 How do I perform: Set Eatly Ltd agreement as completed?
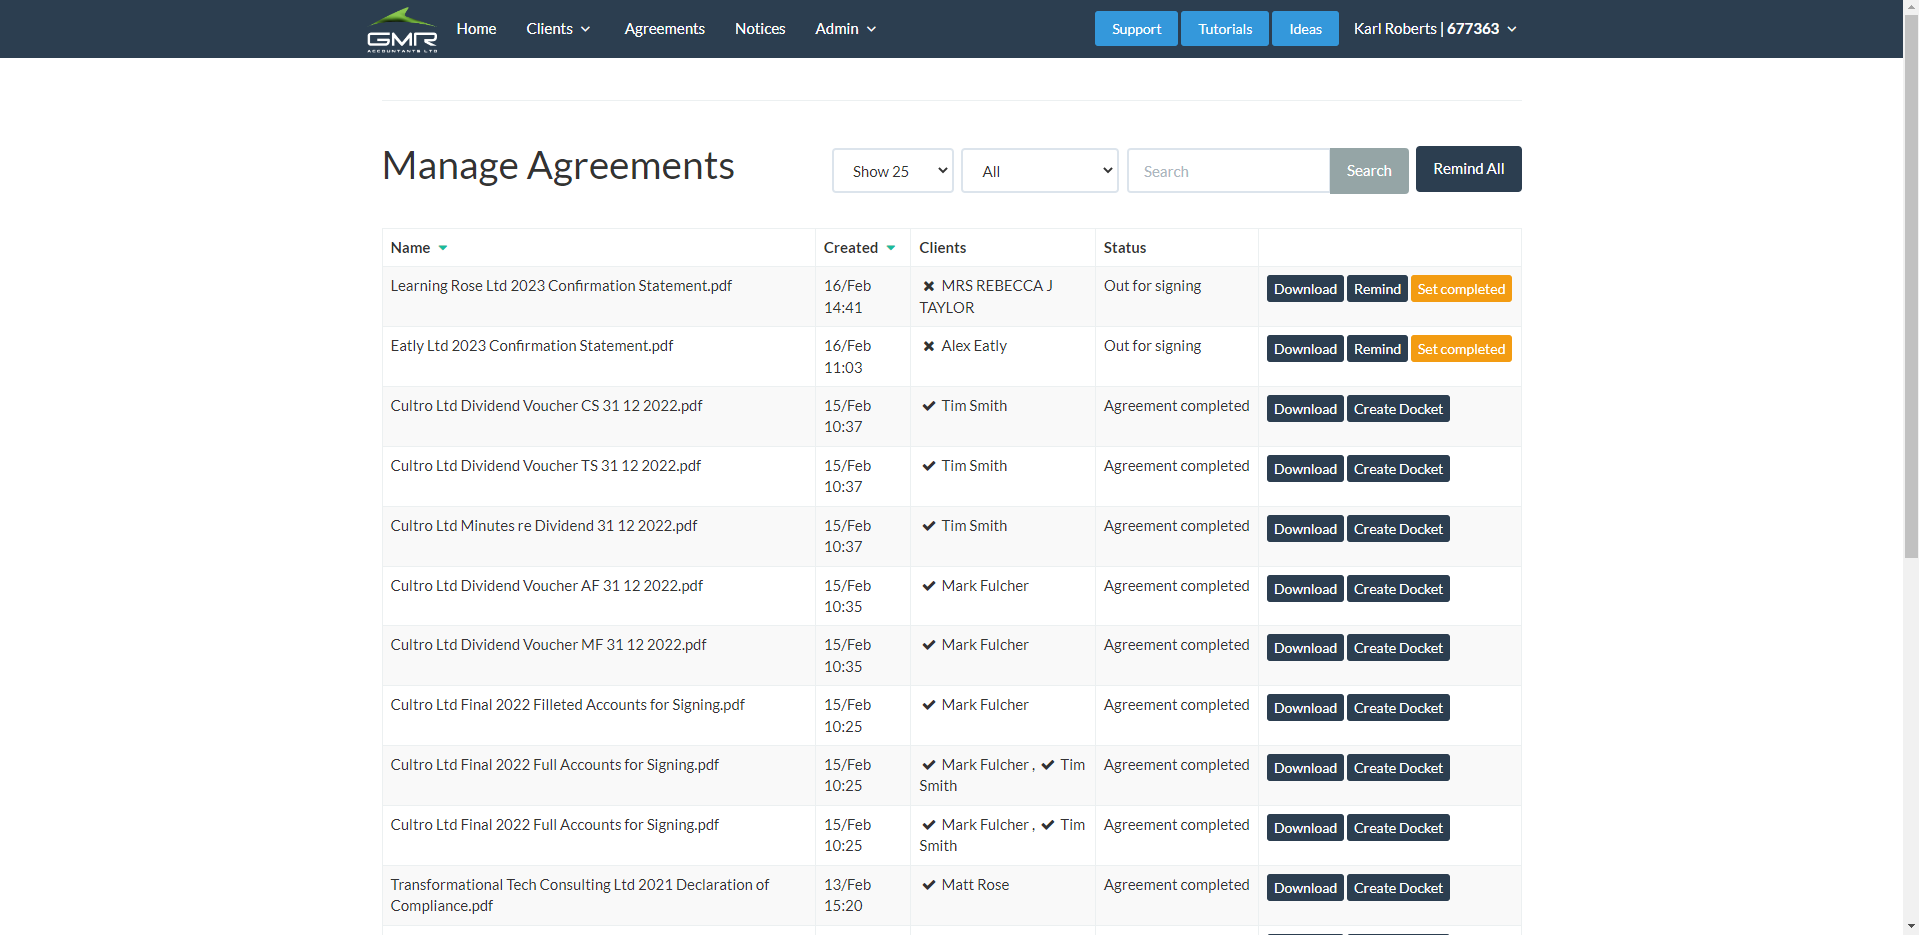(x=1461, y=349)
